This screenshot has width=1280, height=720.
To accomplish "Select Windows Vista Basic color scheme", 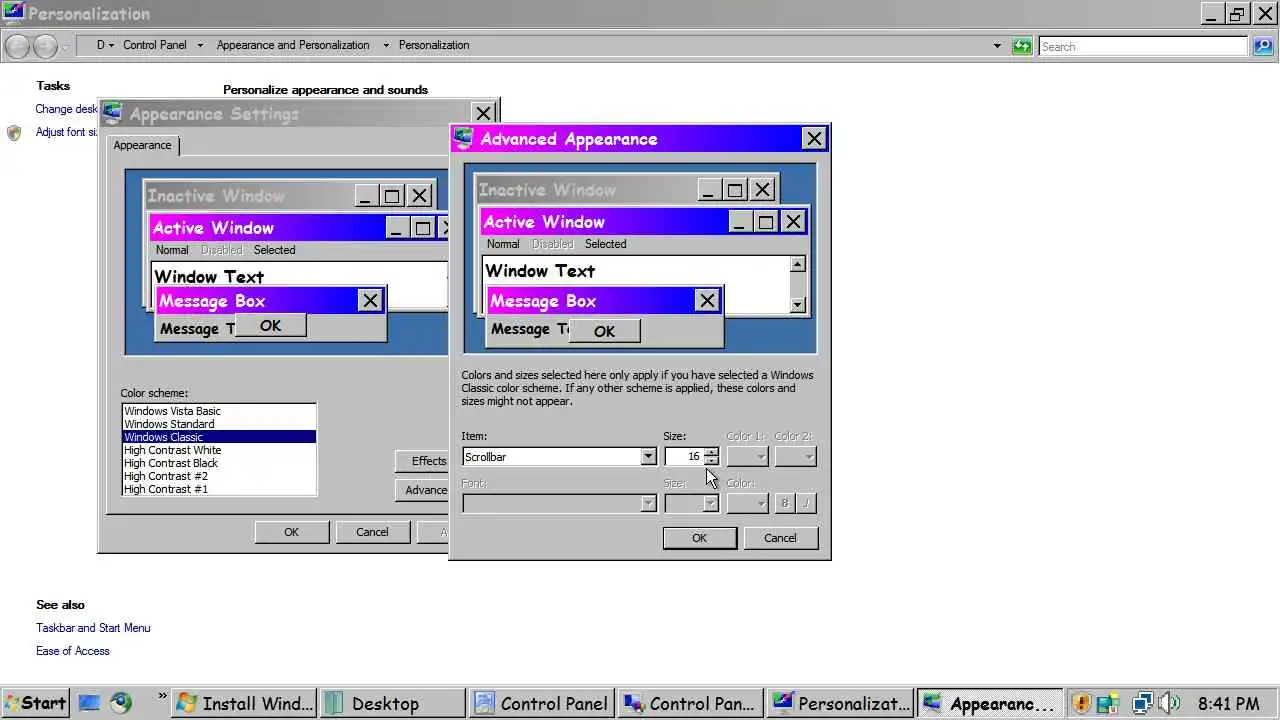I will (219, 411).
